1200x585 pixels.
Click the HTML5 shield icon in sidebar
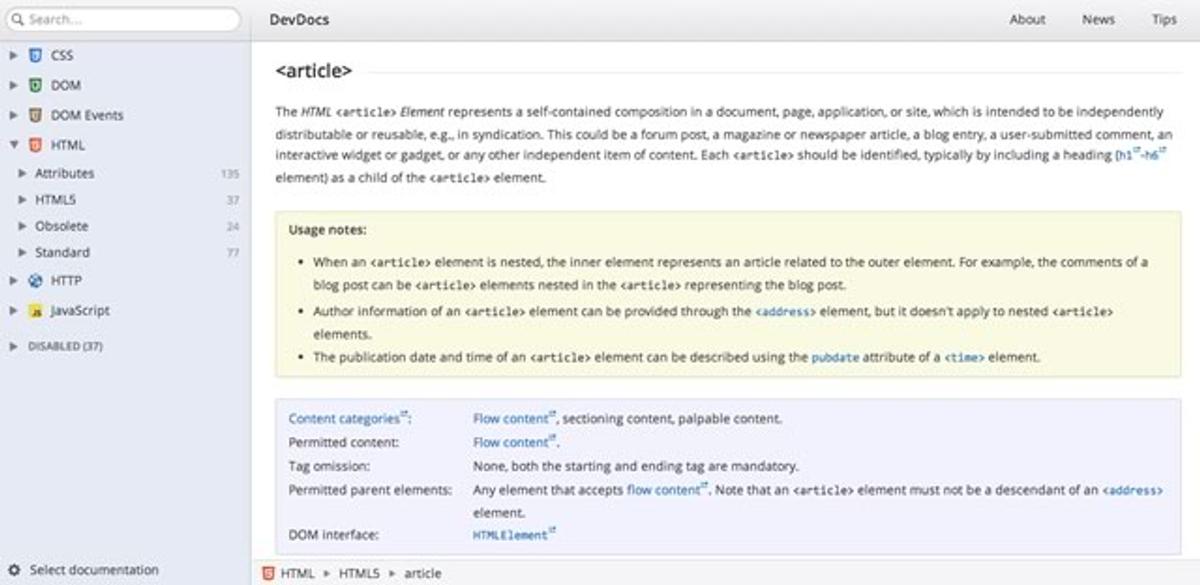tap(36, 145)
